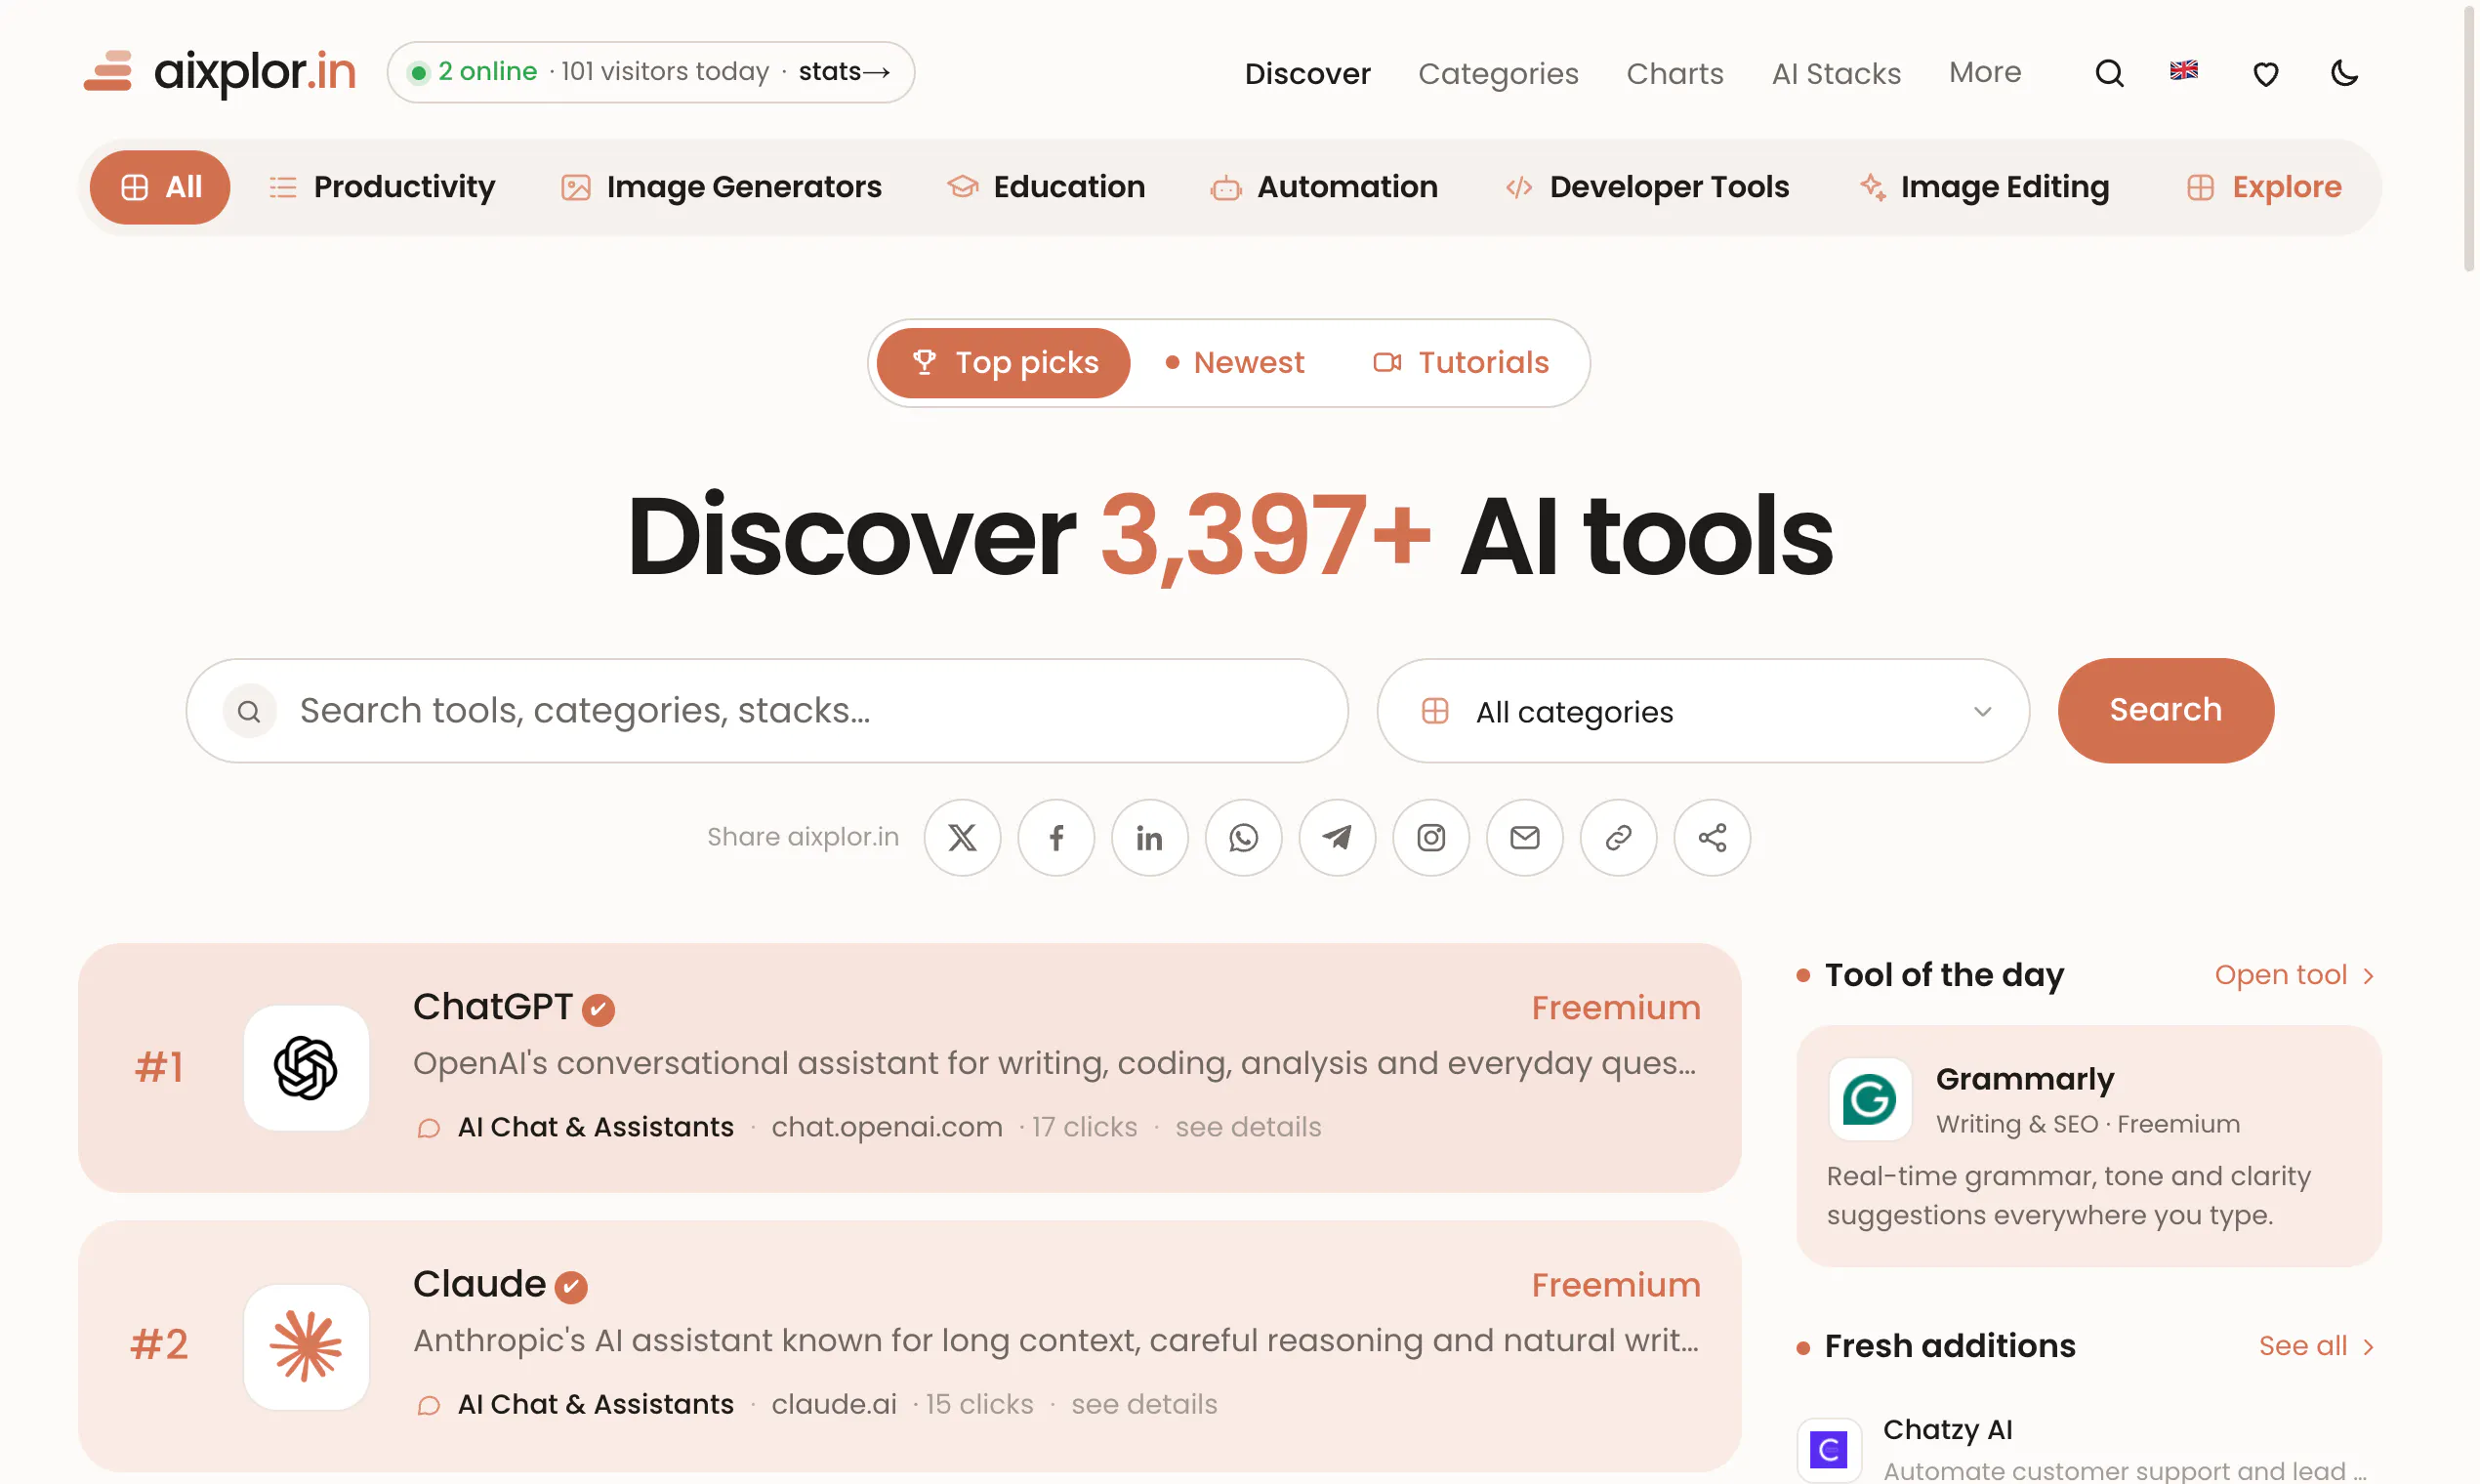Image resolution: width=2480 pixels, height=1484 pixels.
Task: Copy link chain icon
Action: [1618, 837]
